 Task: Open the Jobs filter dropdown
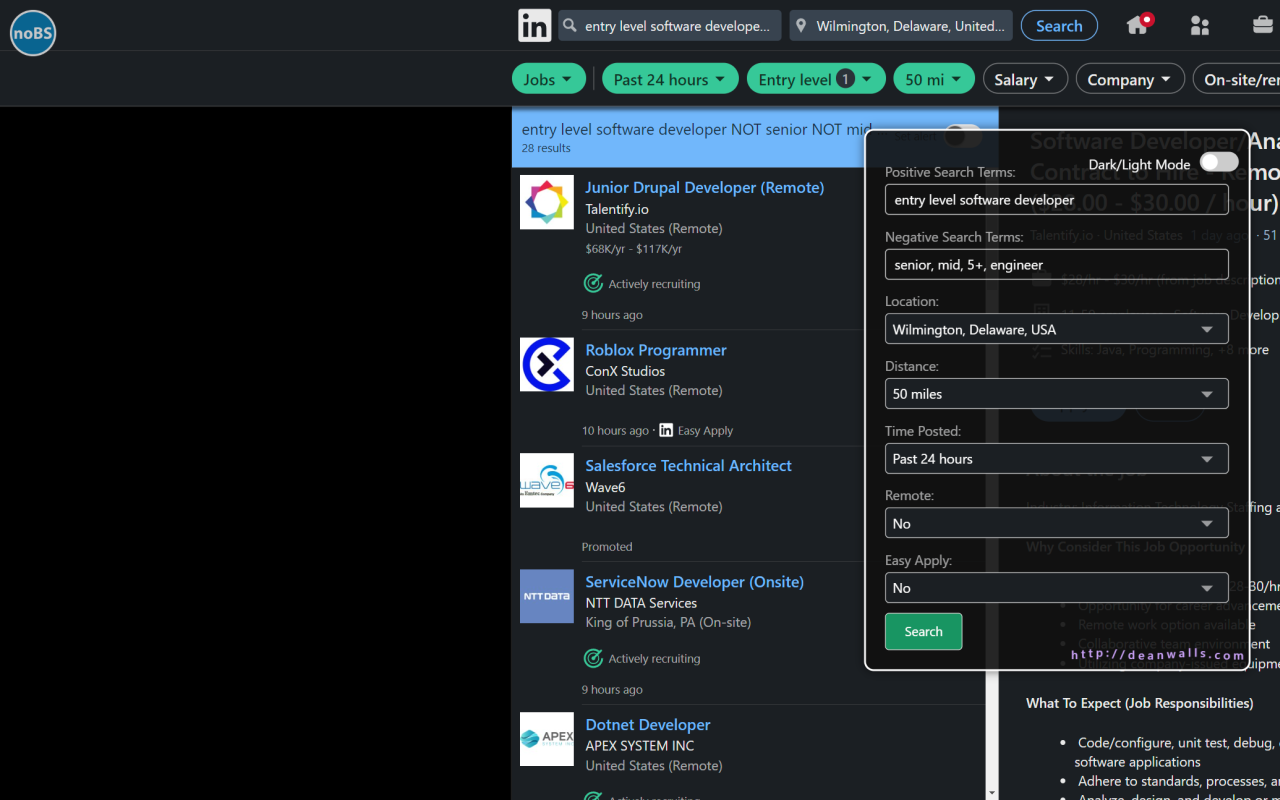point(549,79)
